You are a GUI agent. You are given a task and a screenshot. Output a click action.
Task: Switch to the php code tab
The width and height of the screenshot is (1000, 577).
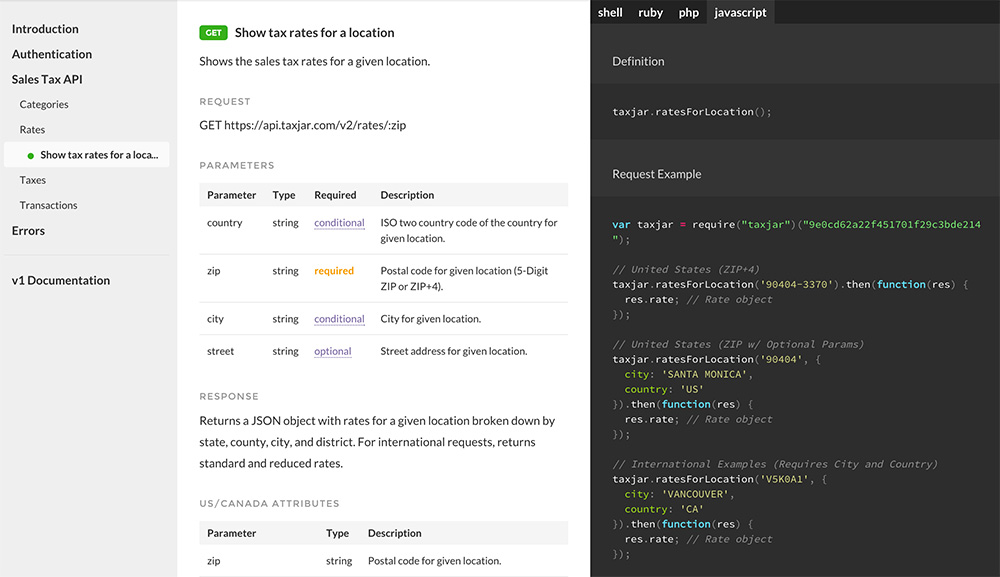pyautogui.click(x=688, y=12)
